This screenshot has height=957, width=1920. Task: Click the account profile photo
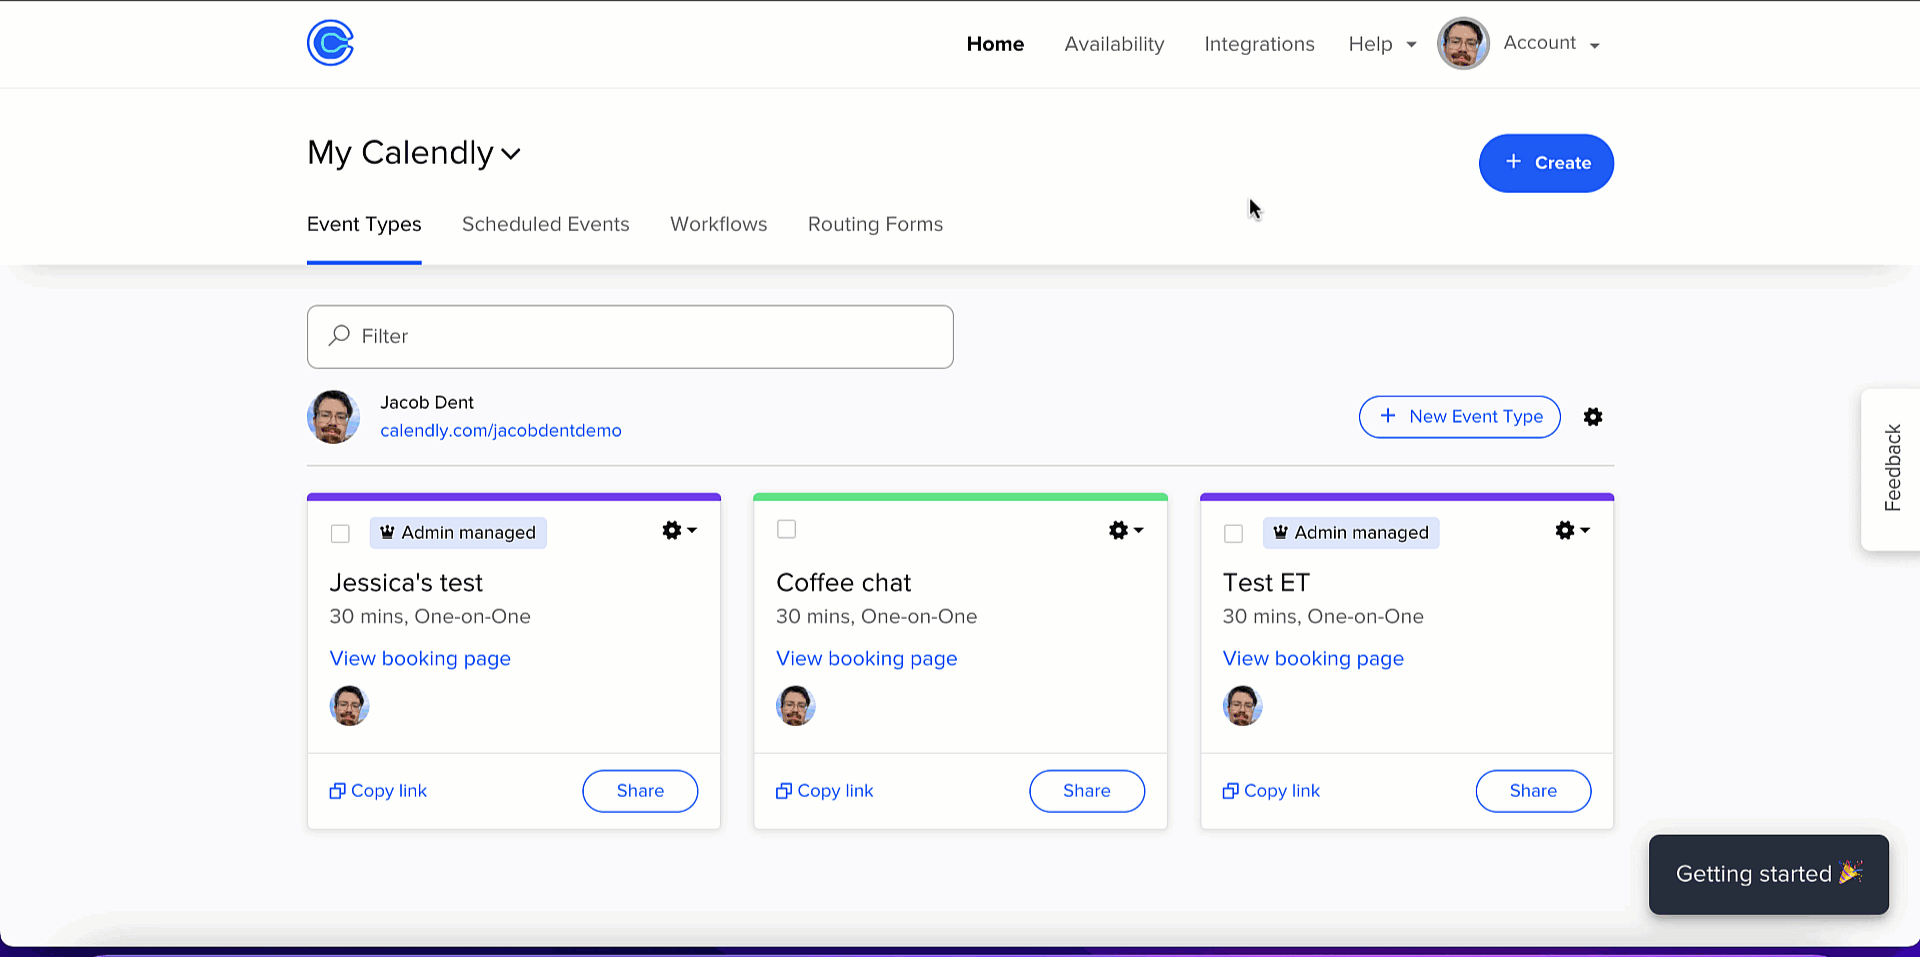1463,43
